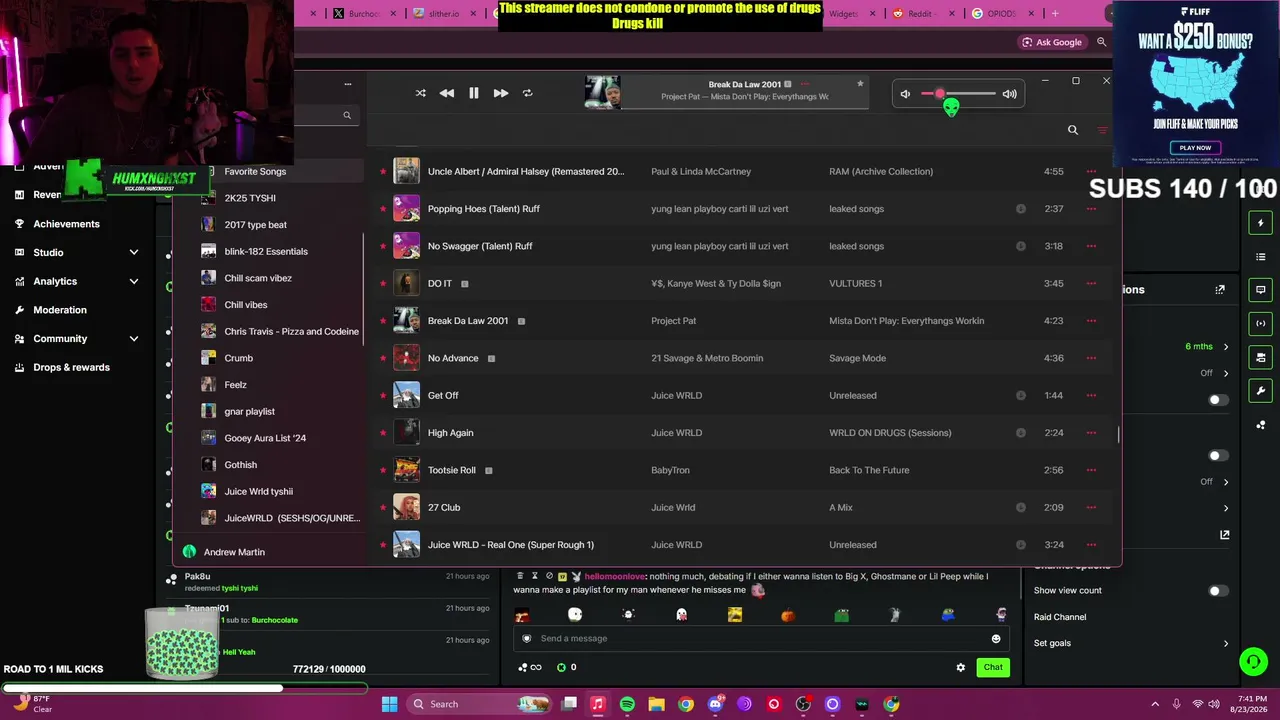1280x720 pixels.
Task: Skip forward to the next track
Action: pos(501,93)
